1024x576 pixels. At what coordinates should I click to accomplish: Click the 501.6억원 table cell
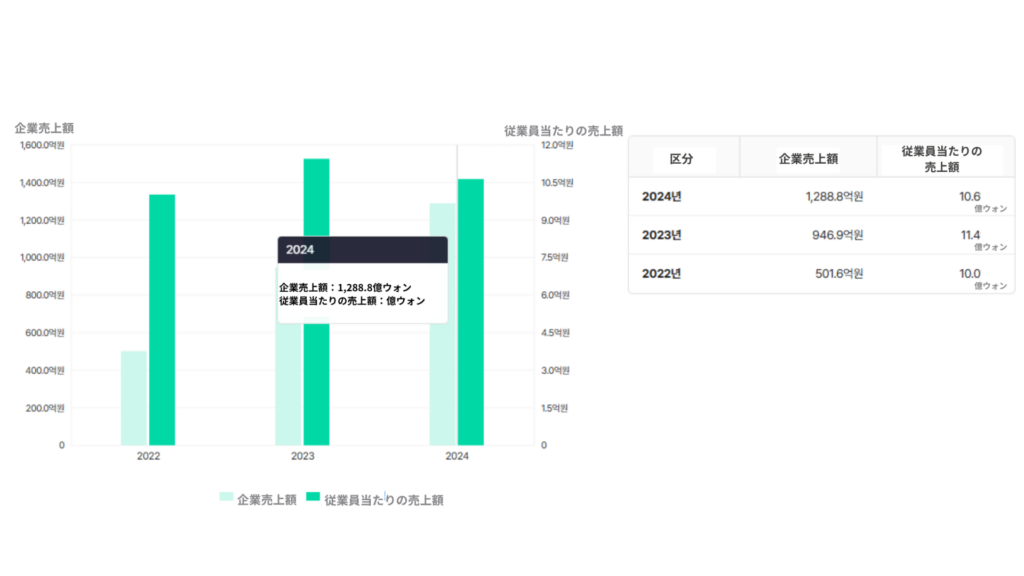tap(834, 273)
